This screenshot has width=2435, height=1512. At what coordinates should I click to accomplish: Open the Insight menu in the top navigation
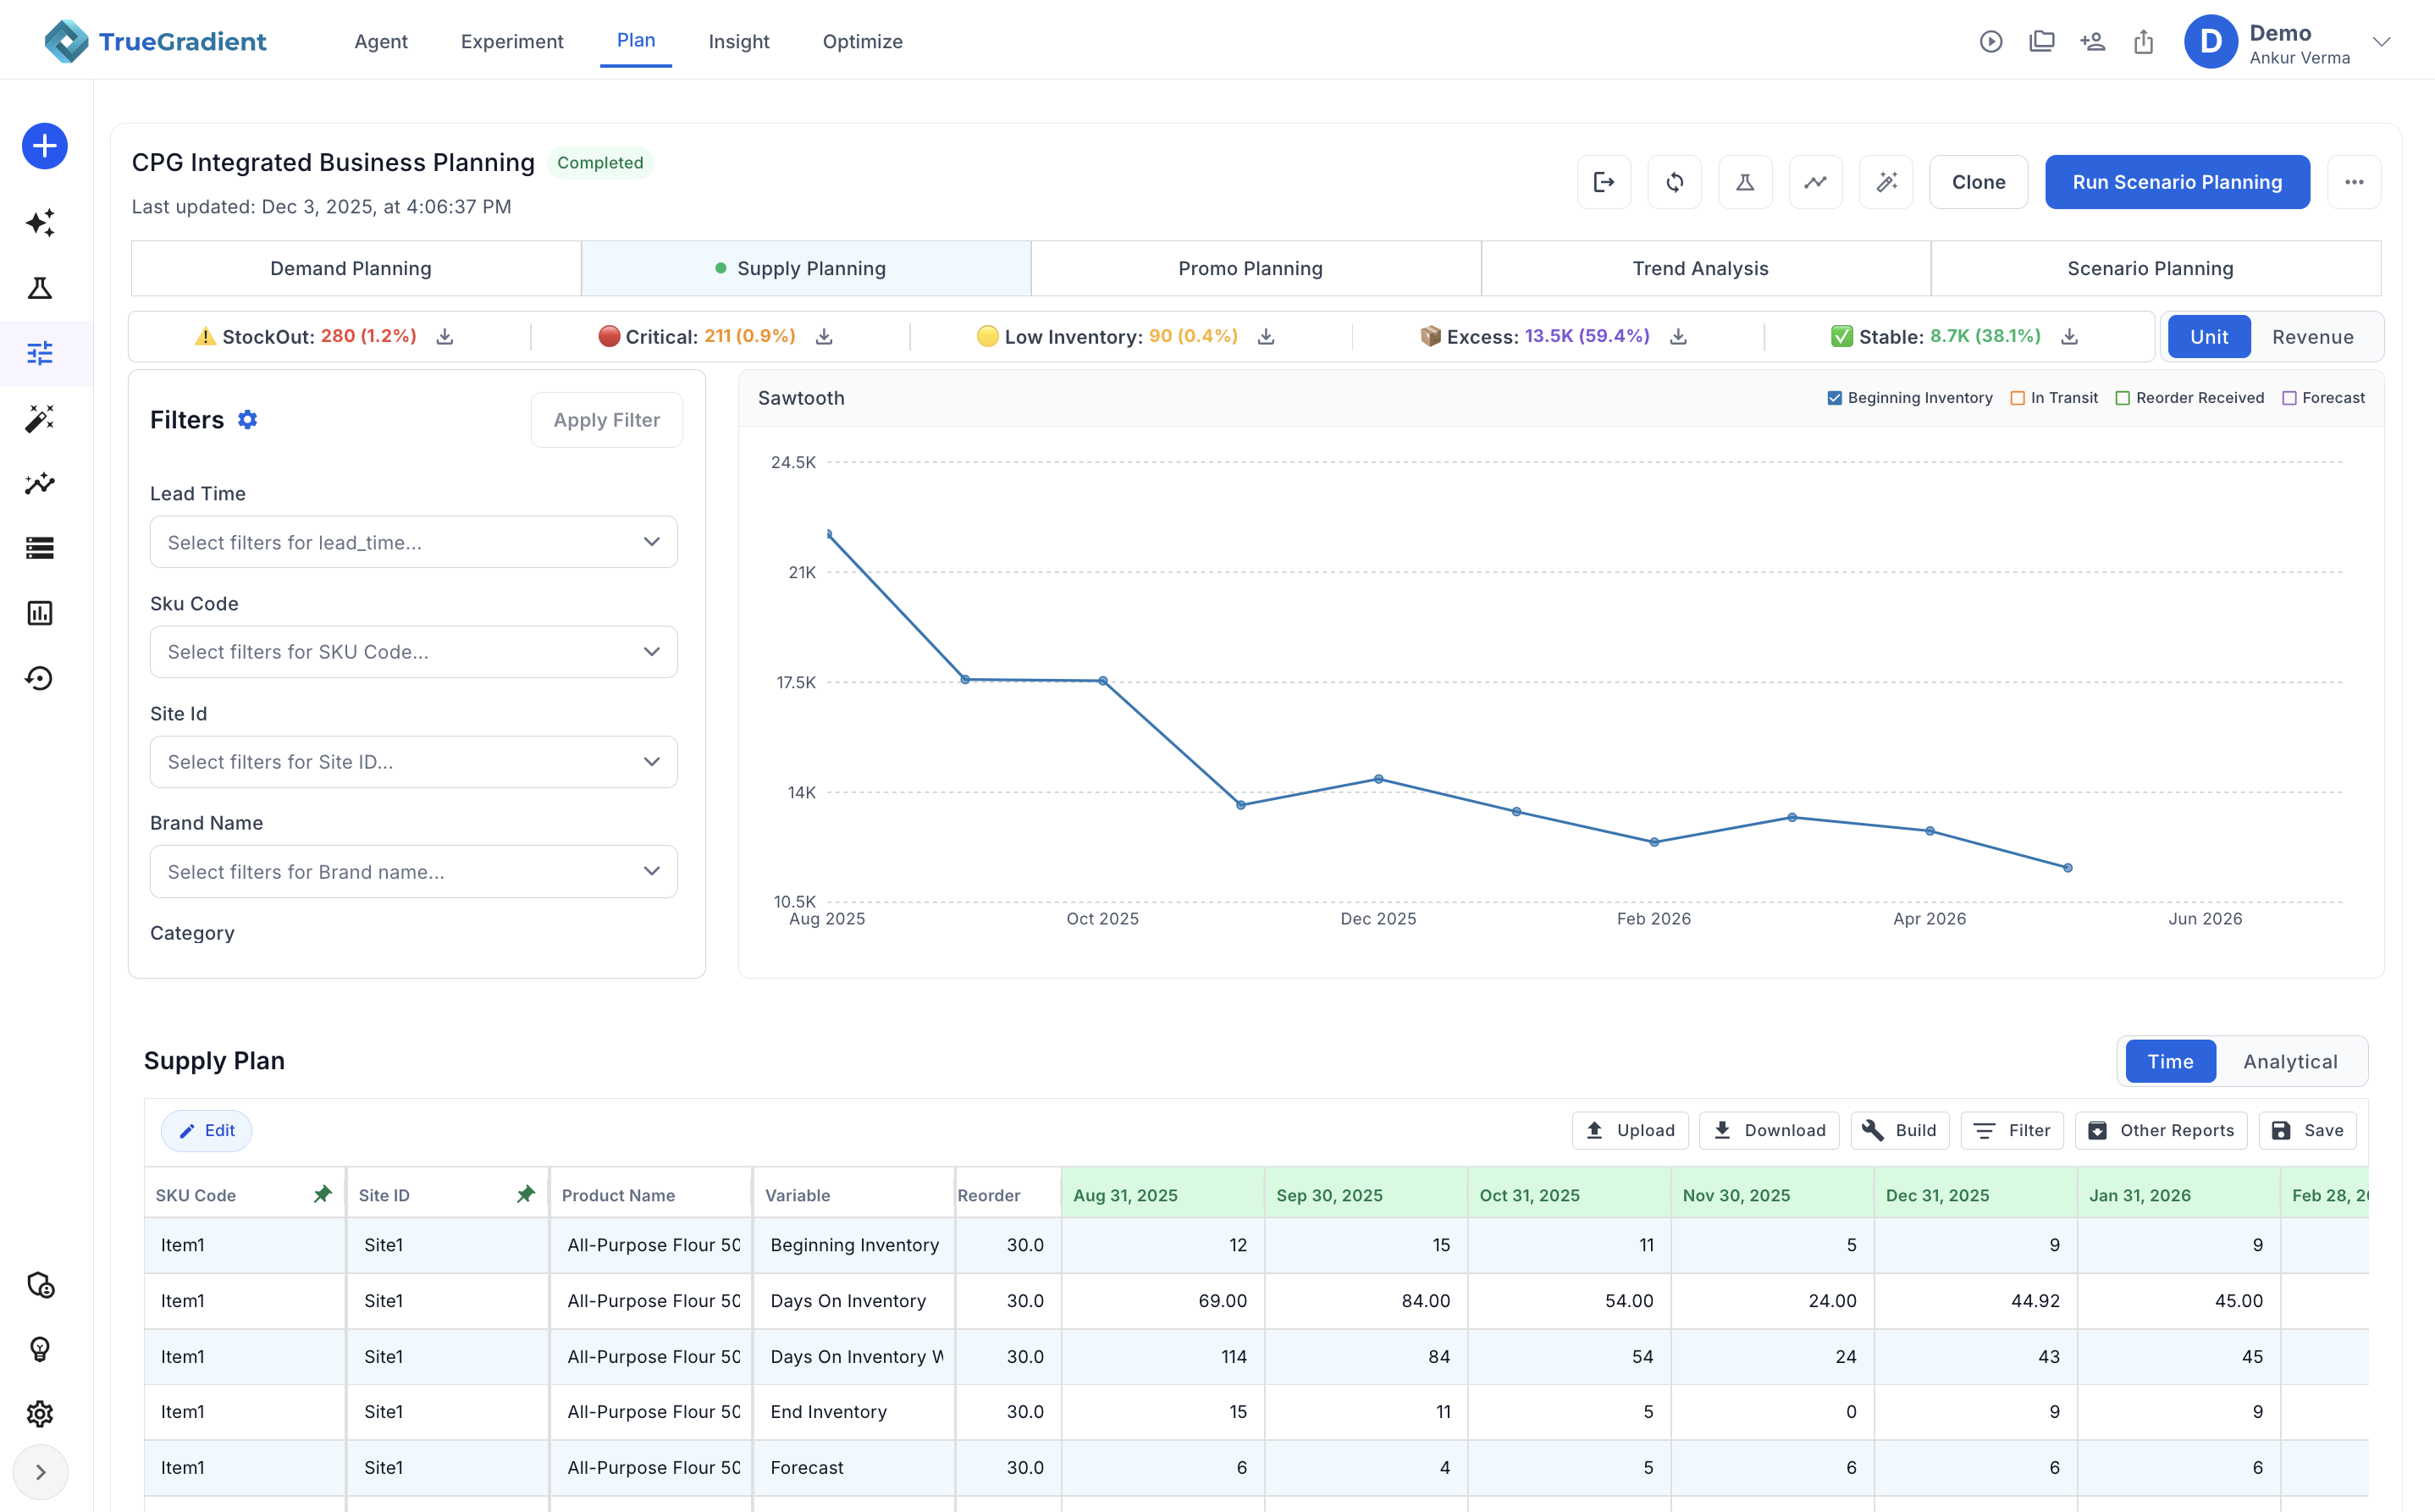(x=738, y=41)
